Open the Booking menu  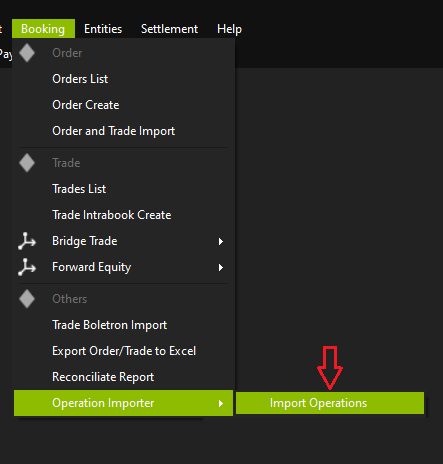pos(43,29)
